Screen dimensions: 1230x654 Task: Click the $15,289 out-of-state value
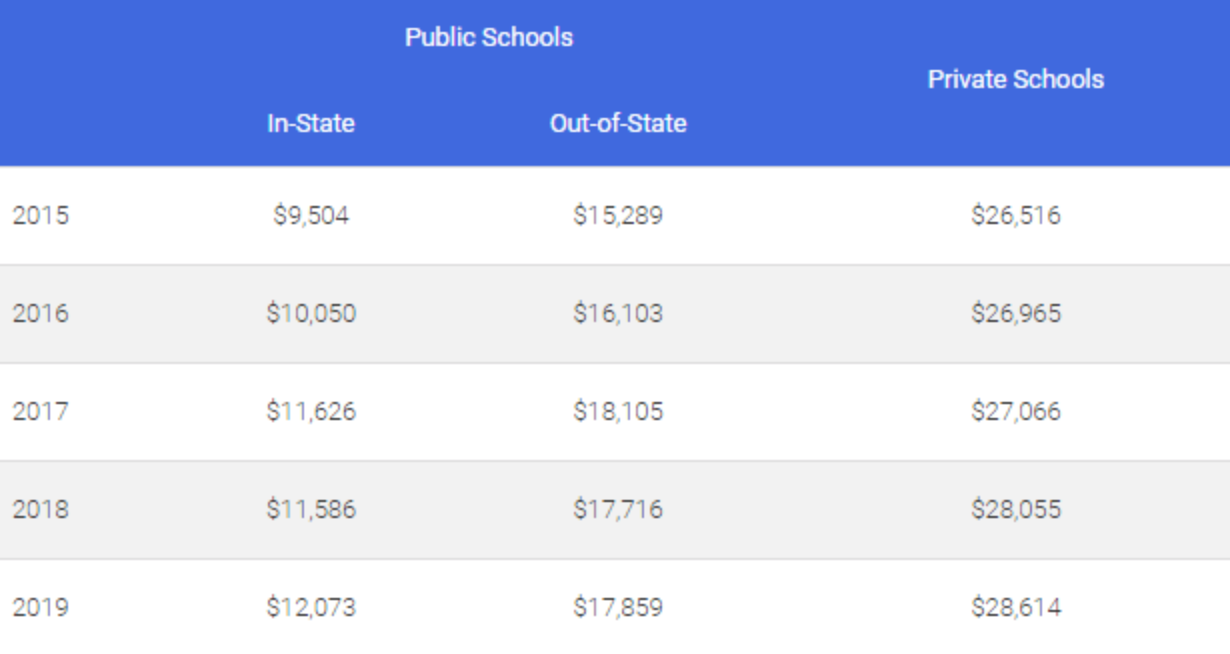(618, 216)
